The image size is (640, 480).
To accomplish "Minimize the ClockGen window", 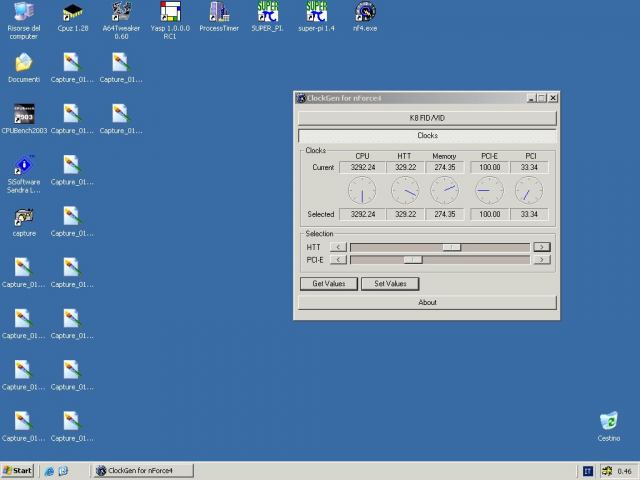I will point(531,98).
